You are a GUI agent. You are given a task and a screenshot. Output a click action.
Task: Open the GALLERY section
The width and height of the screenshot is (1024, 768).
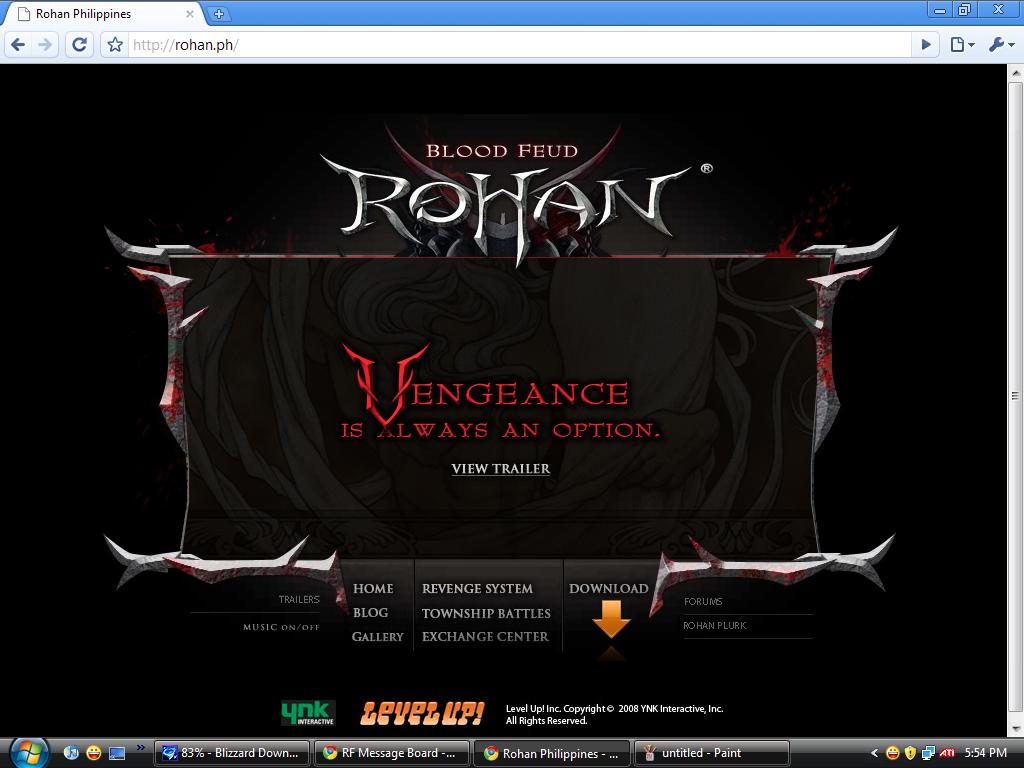[377, 637]
